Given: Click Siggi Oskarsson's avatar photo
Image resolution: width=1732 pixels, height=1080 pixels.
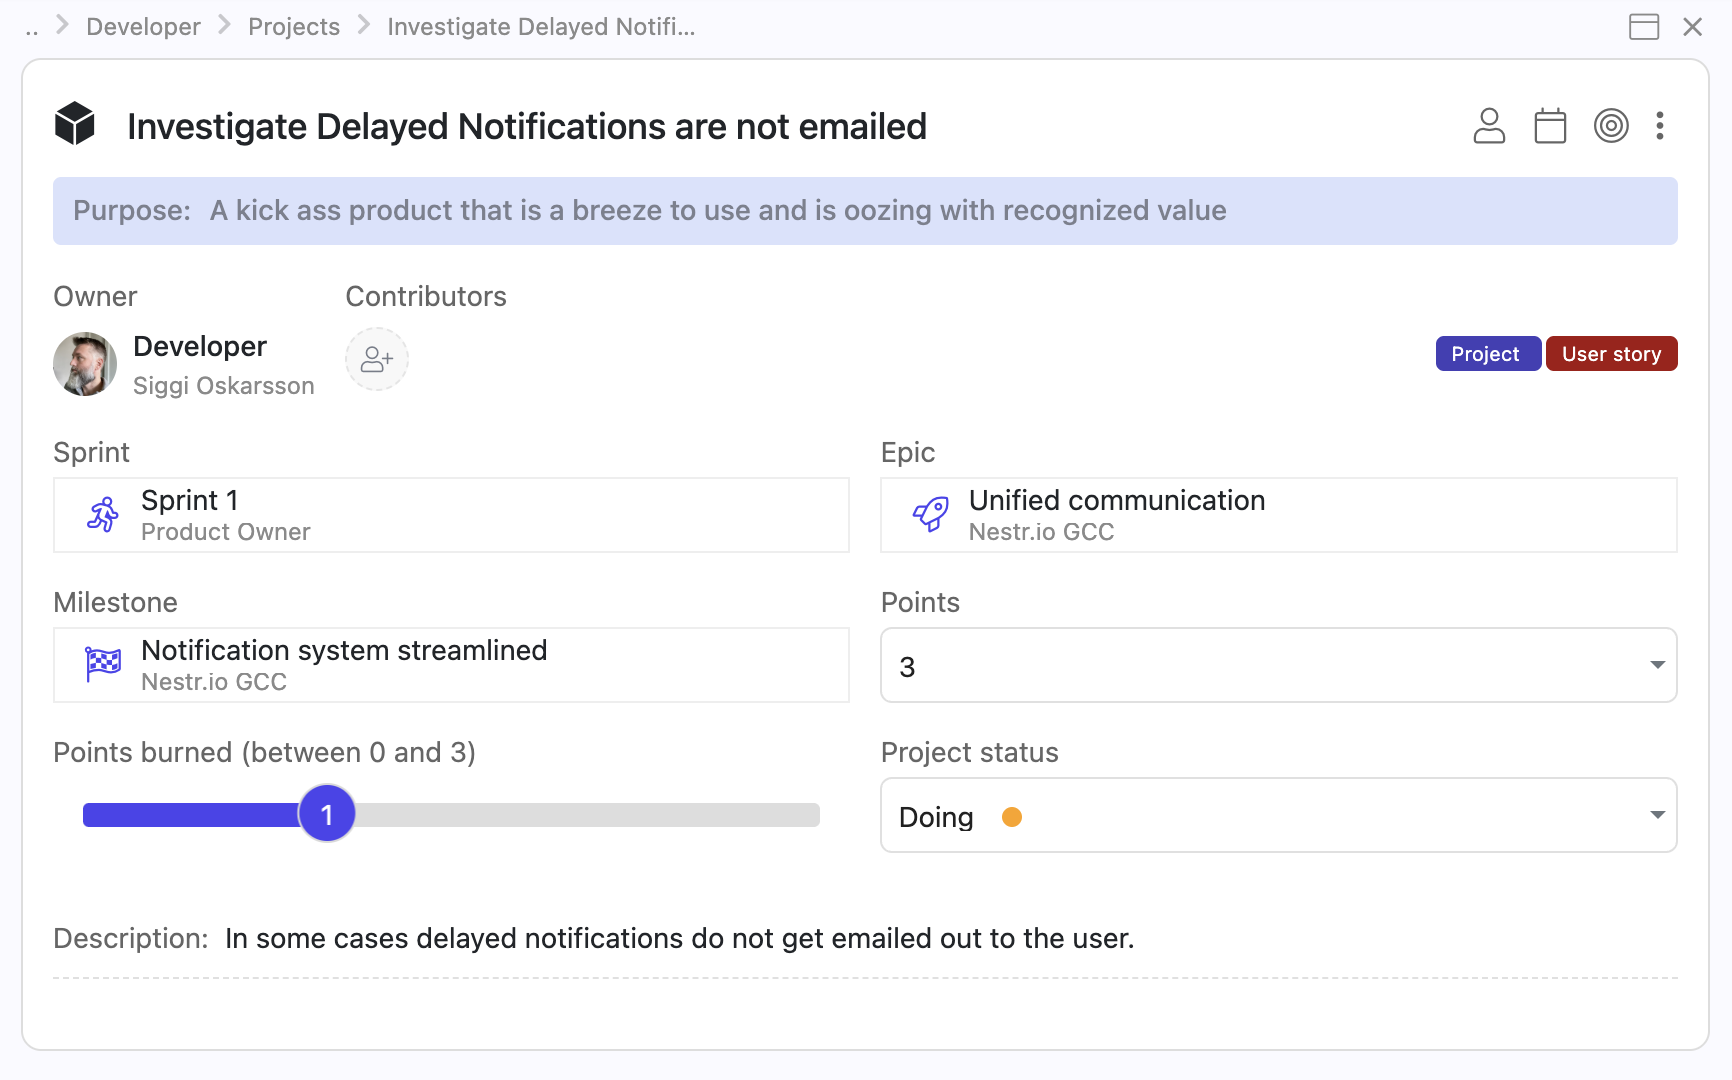Looking at the screenshot, I should [85, 364].
